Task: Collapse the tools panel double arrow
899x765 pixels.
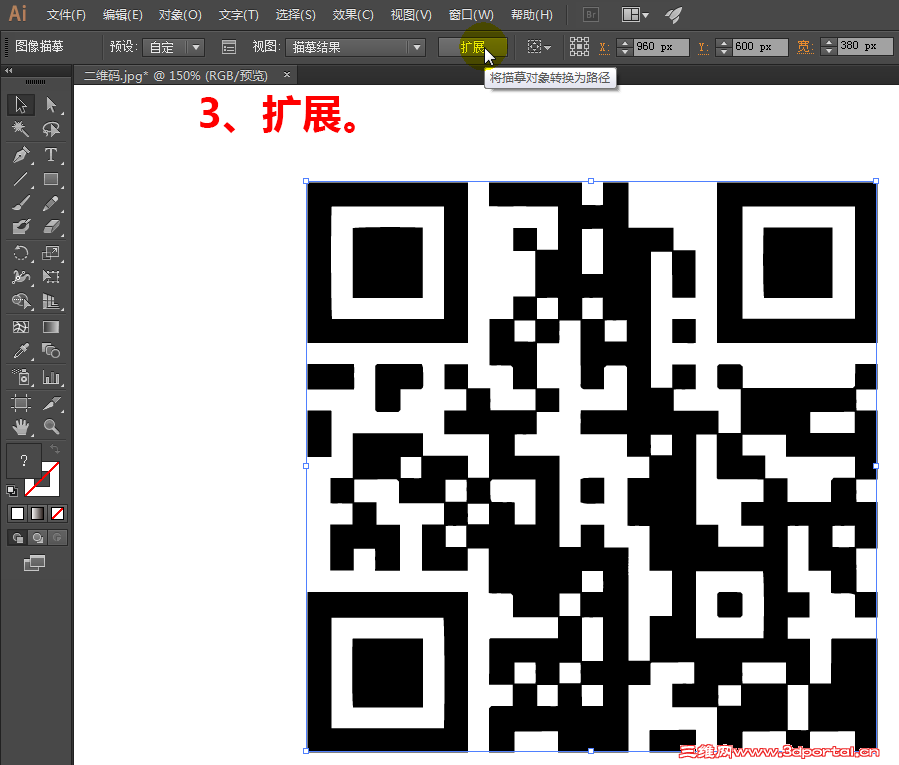Action: pos(9,71)
